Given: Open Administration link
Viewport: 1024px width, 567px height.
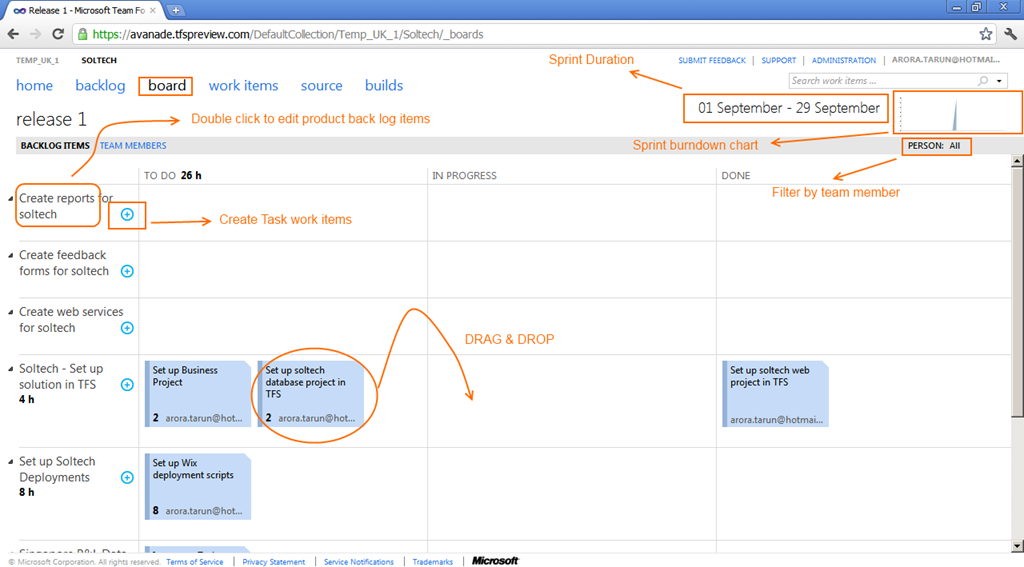Looking at the screenshot, I should (x=844, y=60).
